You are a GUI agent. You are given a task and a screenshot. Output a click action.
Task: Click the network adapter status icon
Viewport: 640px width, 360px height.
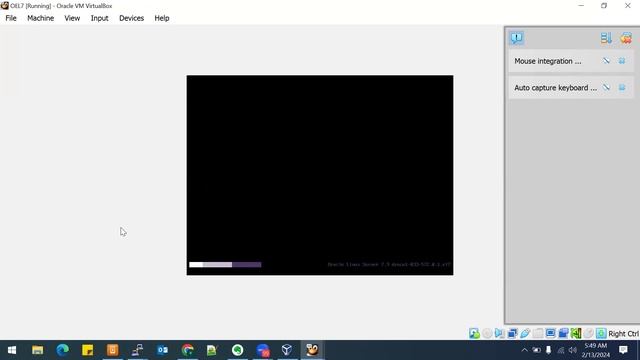coord(512,333)
